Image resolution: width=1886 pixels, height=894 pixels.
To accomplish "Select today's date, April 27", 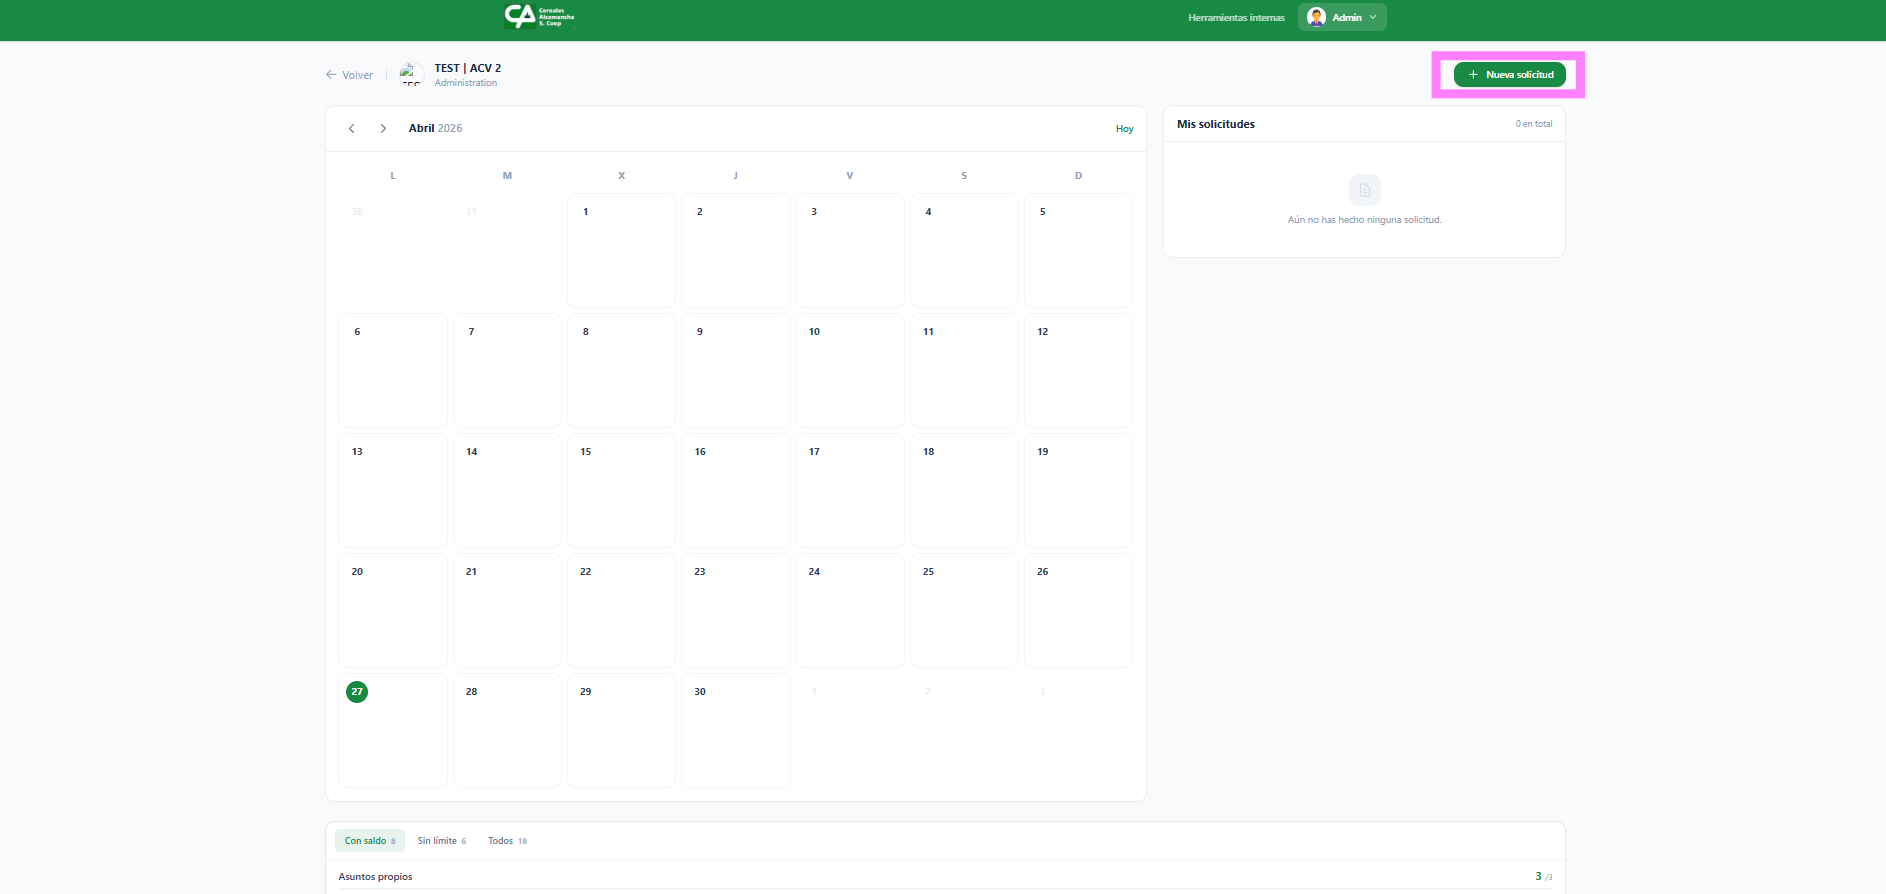I will pos(392,730).
